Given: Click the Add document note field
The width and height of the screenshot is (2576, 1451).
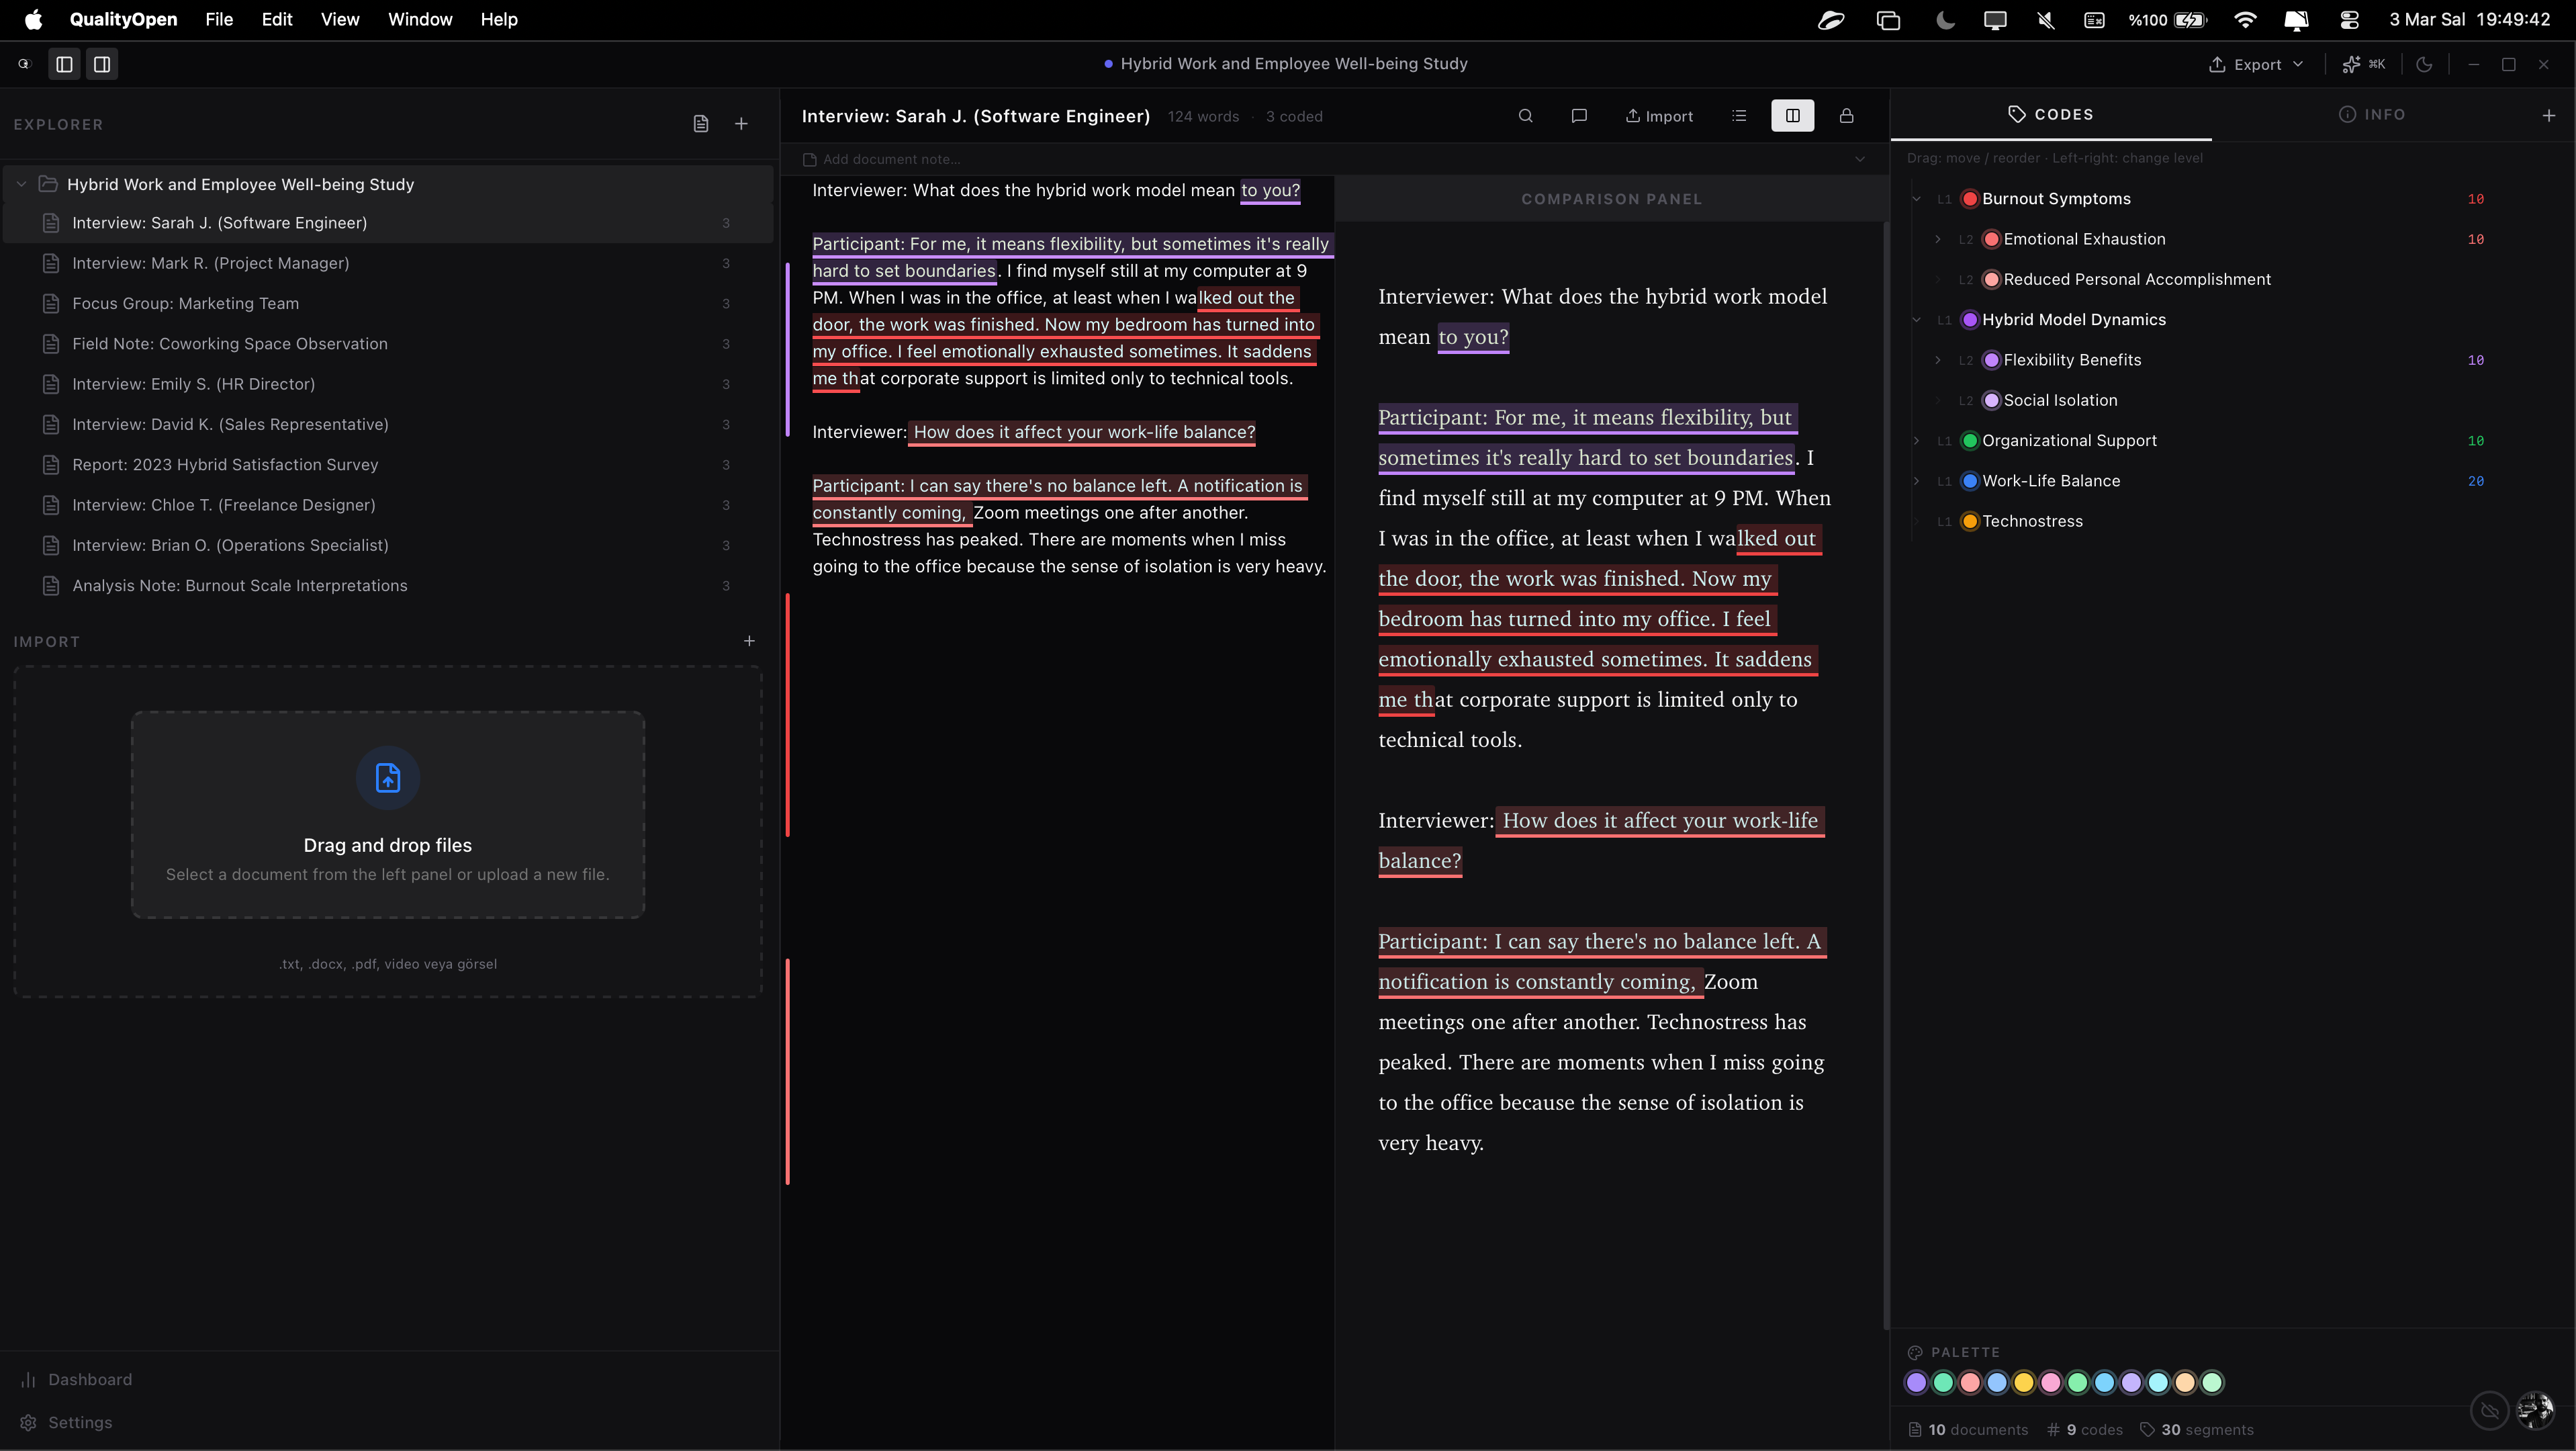Looking at the screenshot, I should [x=891, y=159].
